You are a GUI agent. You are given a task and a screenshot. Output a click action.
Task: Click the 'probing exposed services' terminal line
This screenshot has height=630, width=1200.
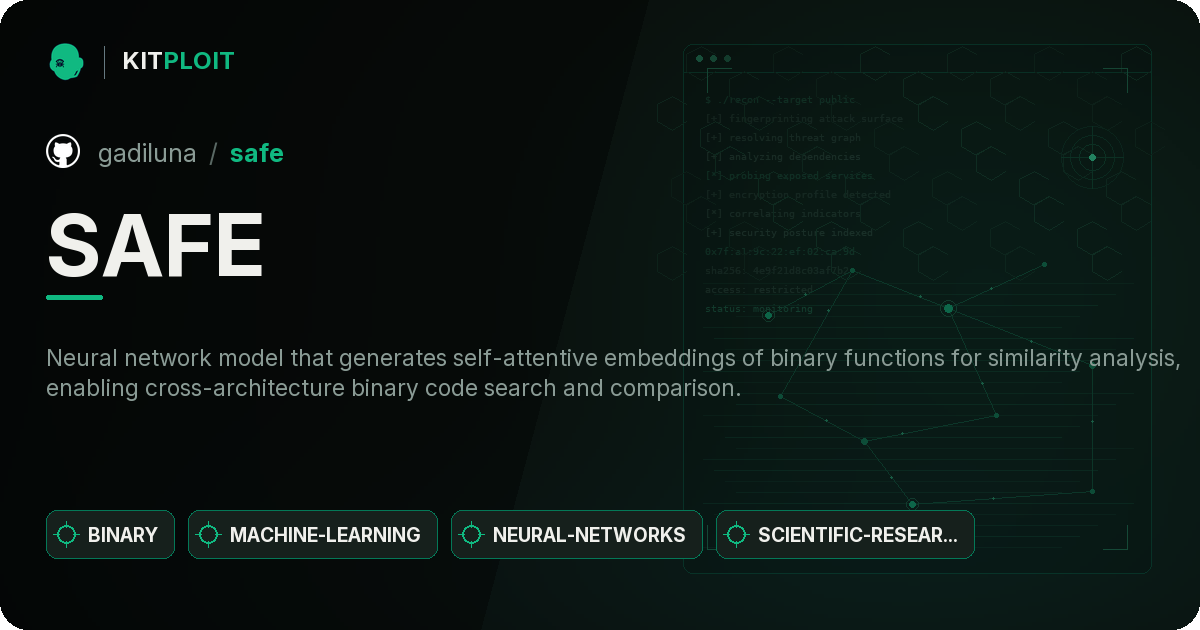pyautogui.click(x=788, y=176)
